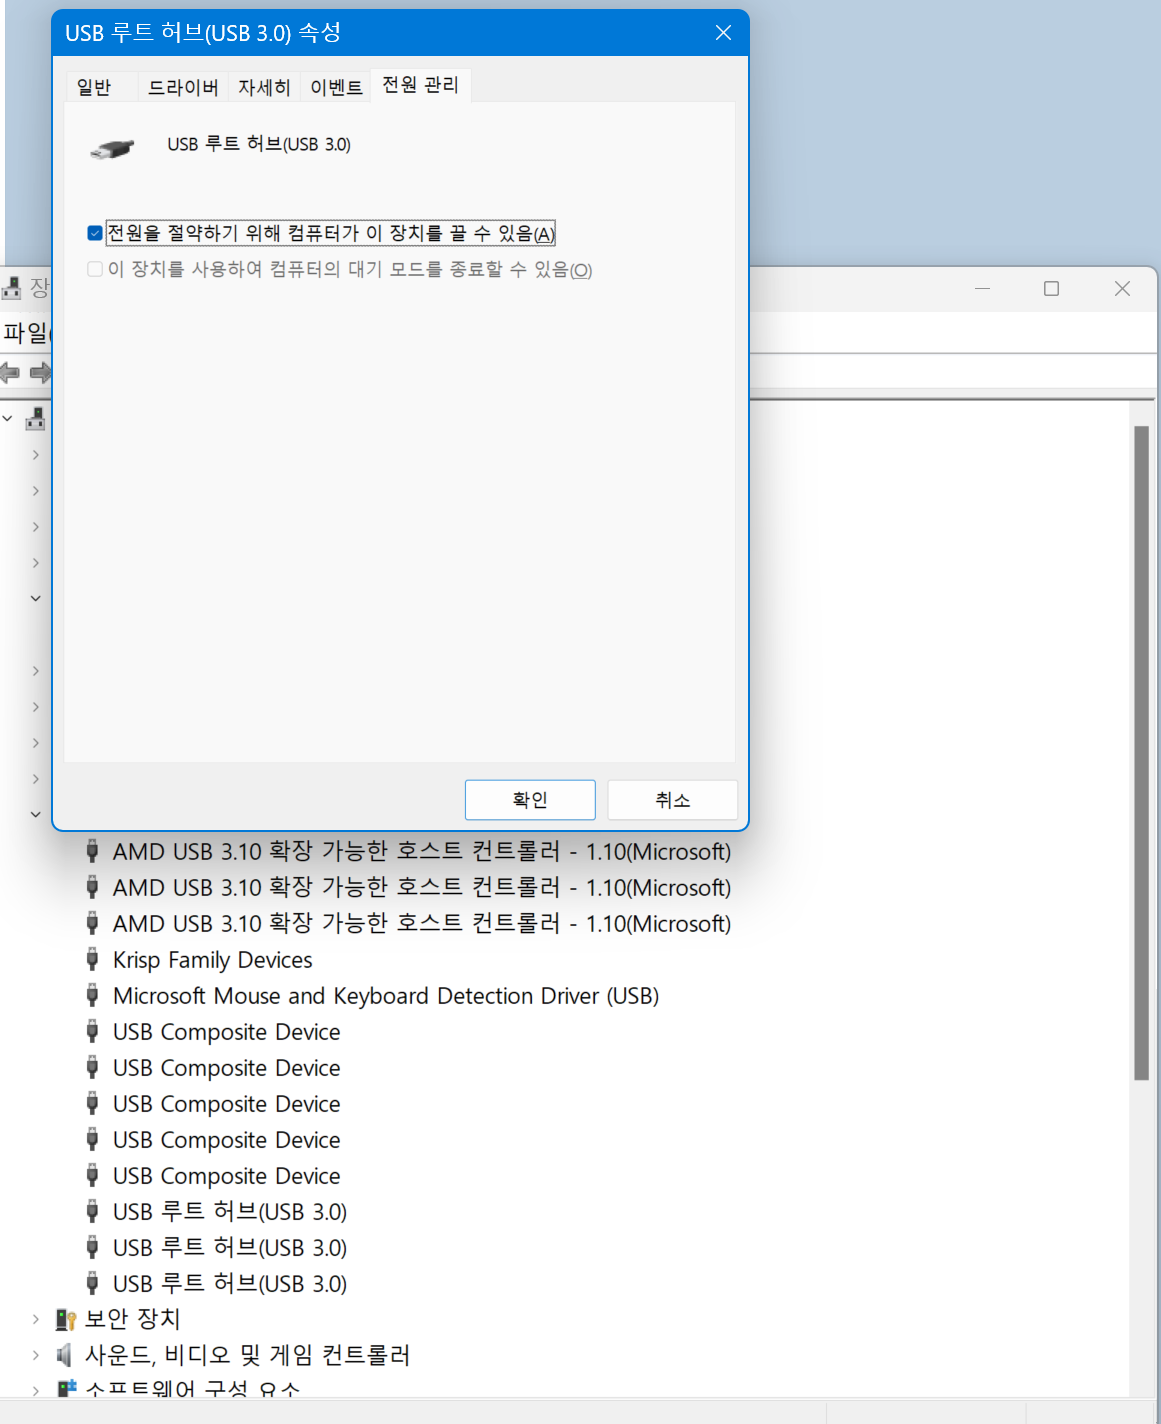Viewport: 1161px width, 1424px height.
Task: Close the USB root hub properties dialog
Action: click(723, 33)
